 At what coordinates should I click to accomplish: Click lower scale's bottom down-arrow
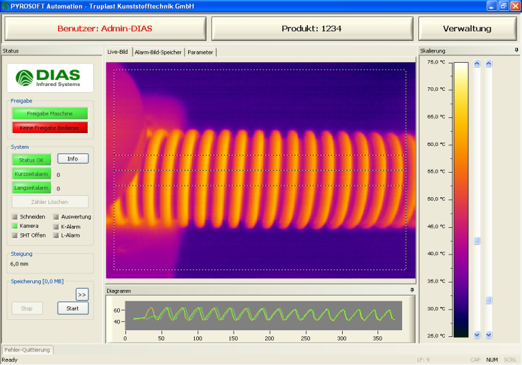click(489, 335)
